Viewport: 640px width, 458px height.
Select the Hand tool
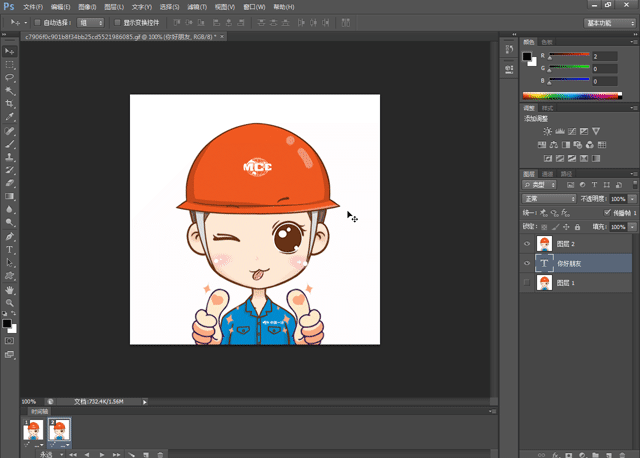[x=10, y=290]
